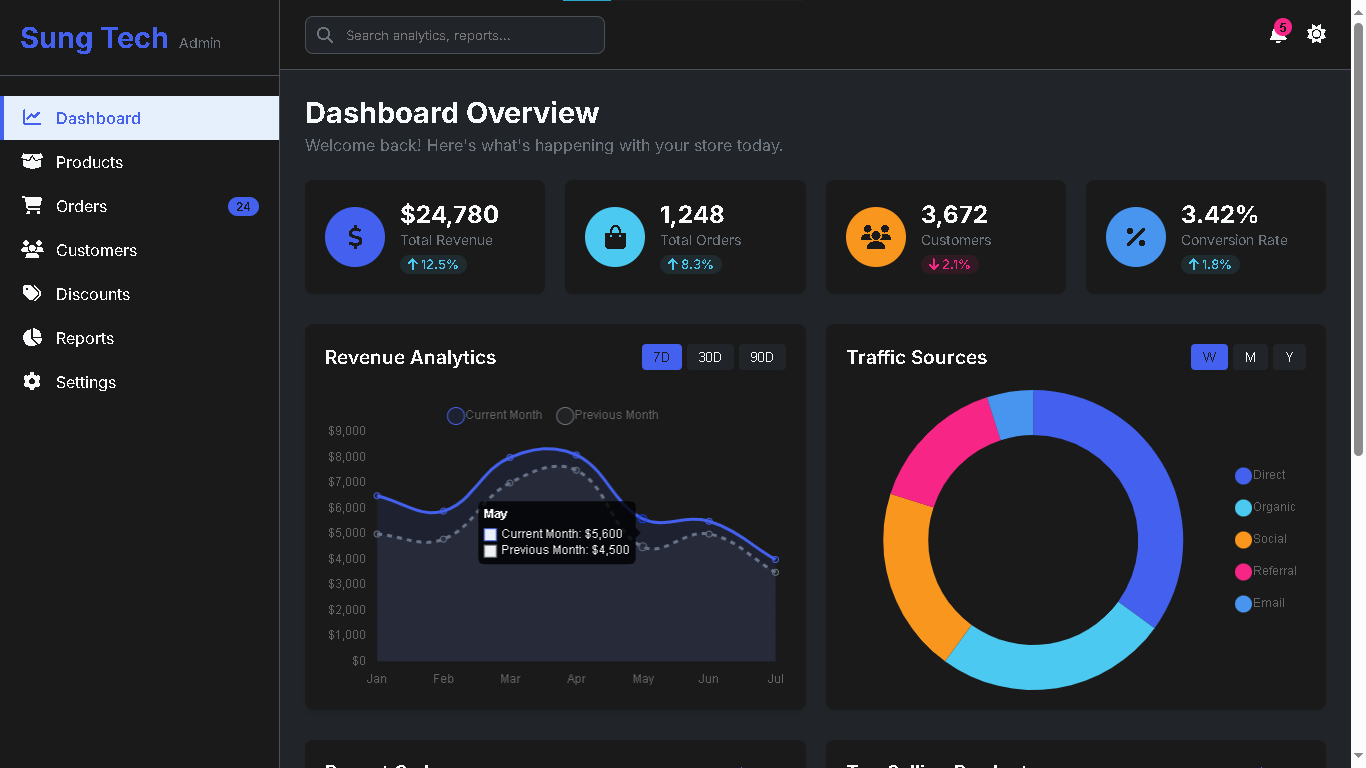This screenshot has height=768, width=1366.
Task: Click the notification bell icon
Action: coord(1277,35)
